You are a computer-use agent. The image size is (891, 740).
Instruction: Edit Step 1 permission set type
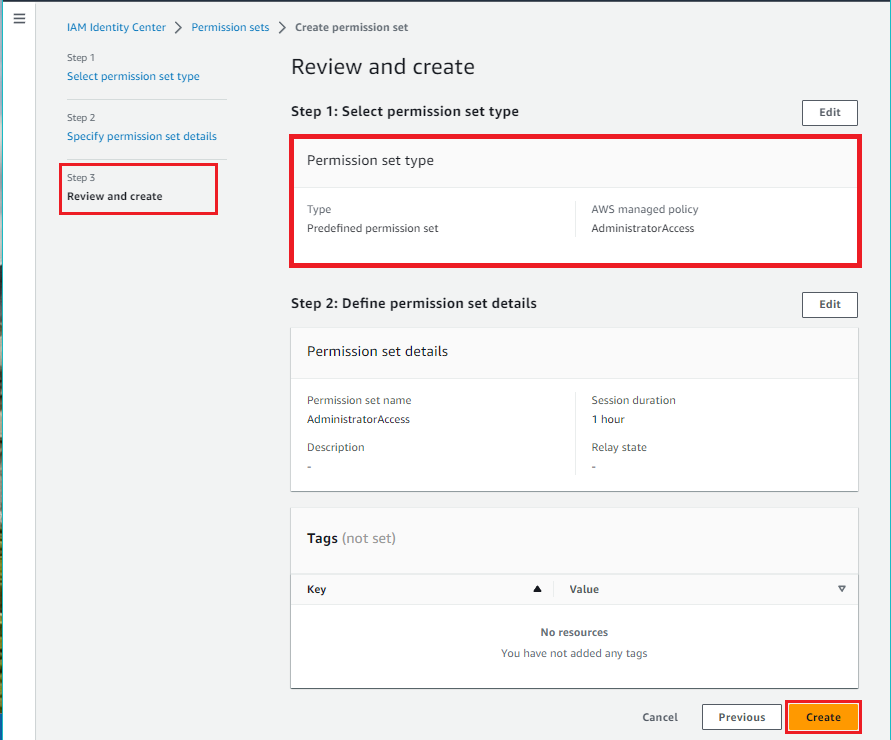pos(830,113)
